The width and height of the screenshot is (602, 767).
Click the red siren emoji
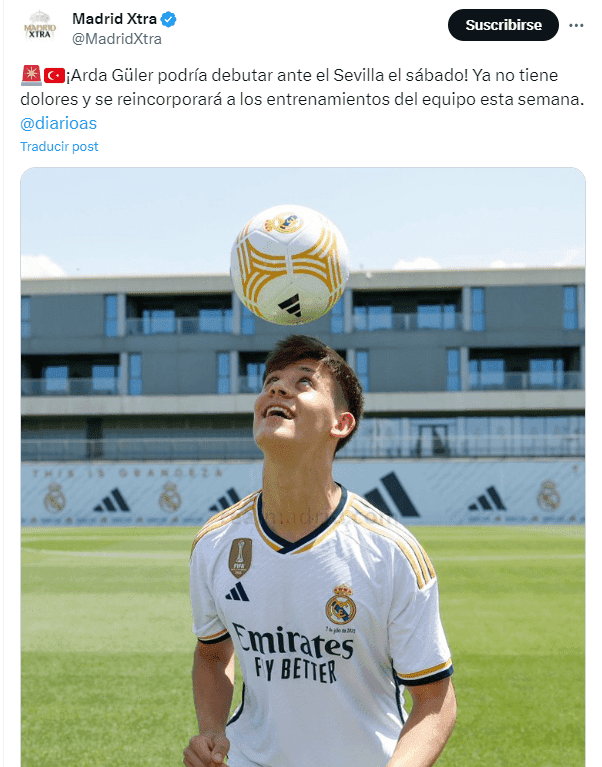[31, 75]
